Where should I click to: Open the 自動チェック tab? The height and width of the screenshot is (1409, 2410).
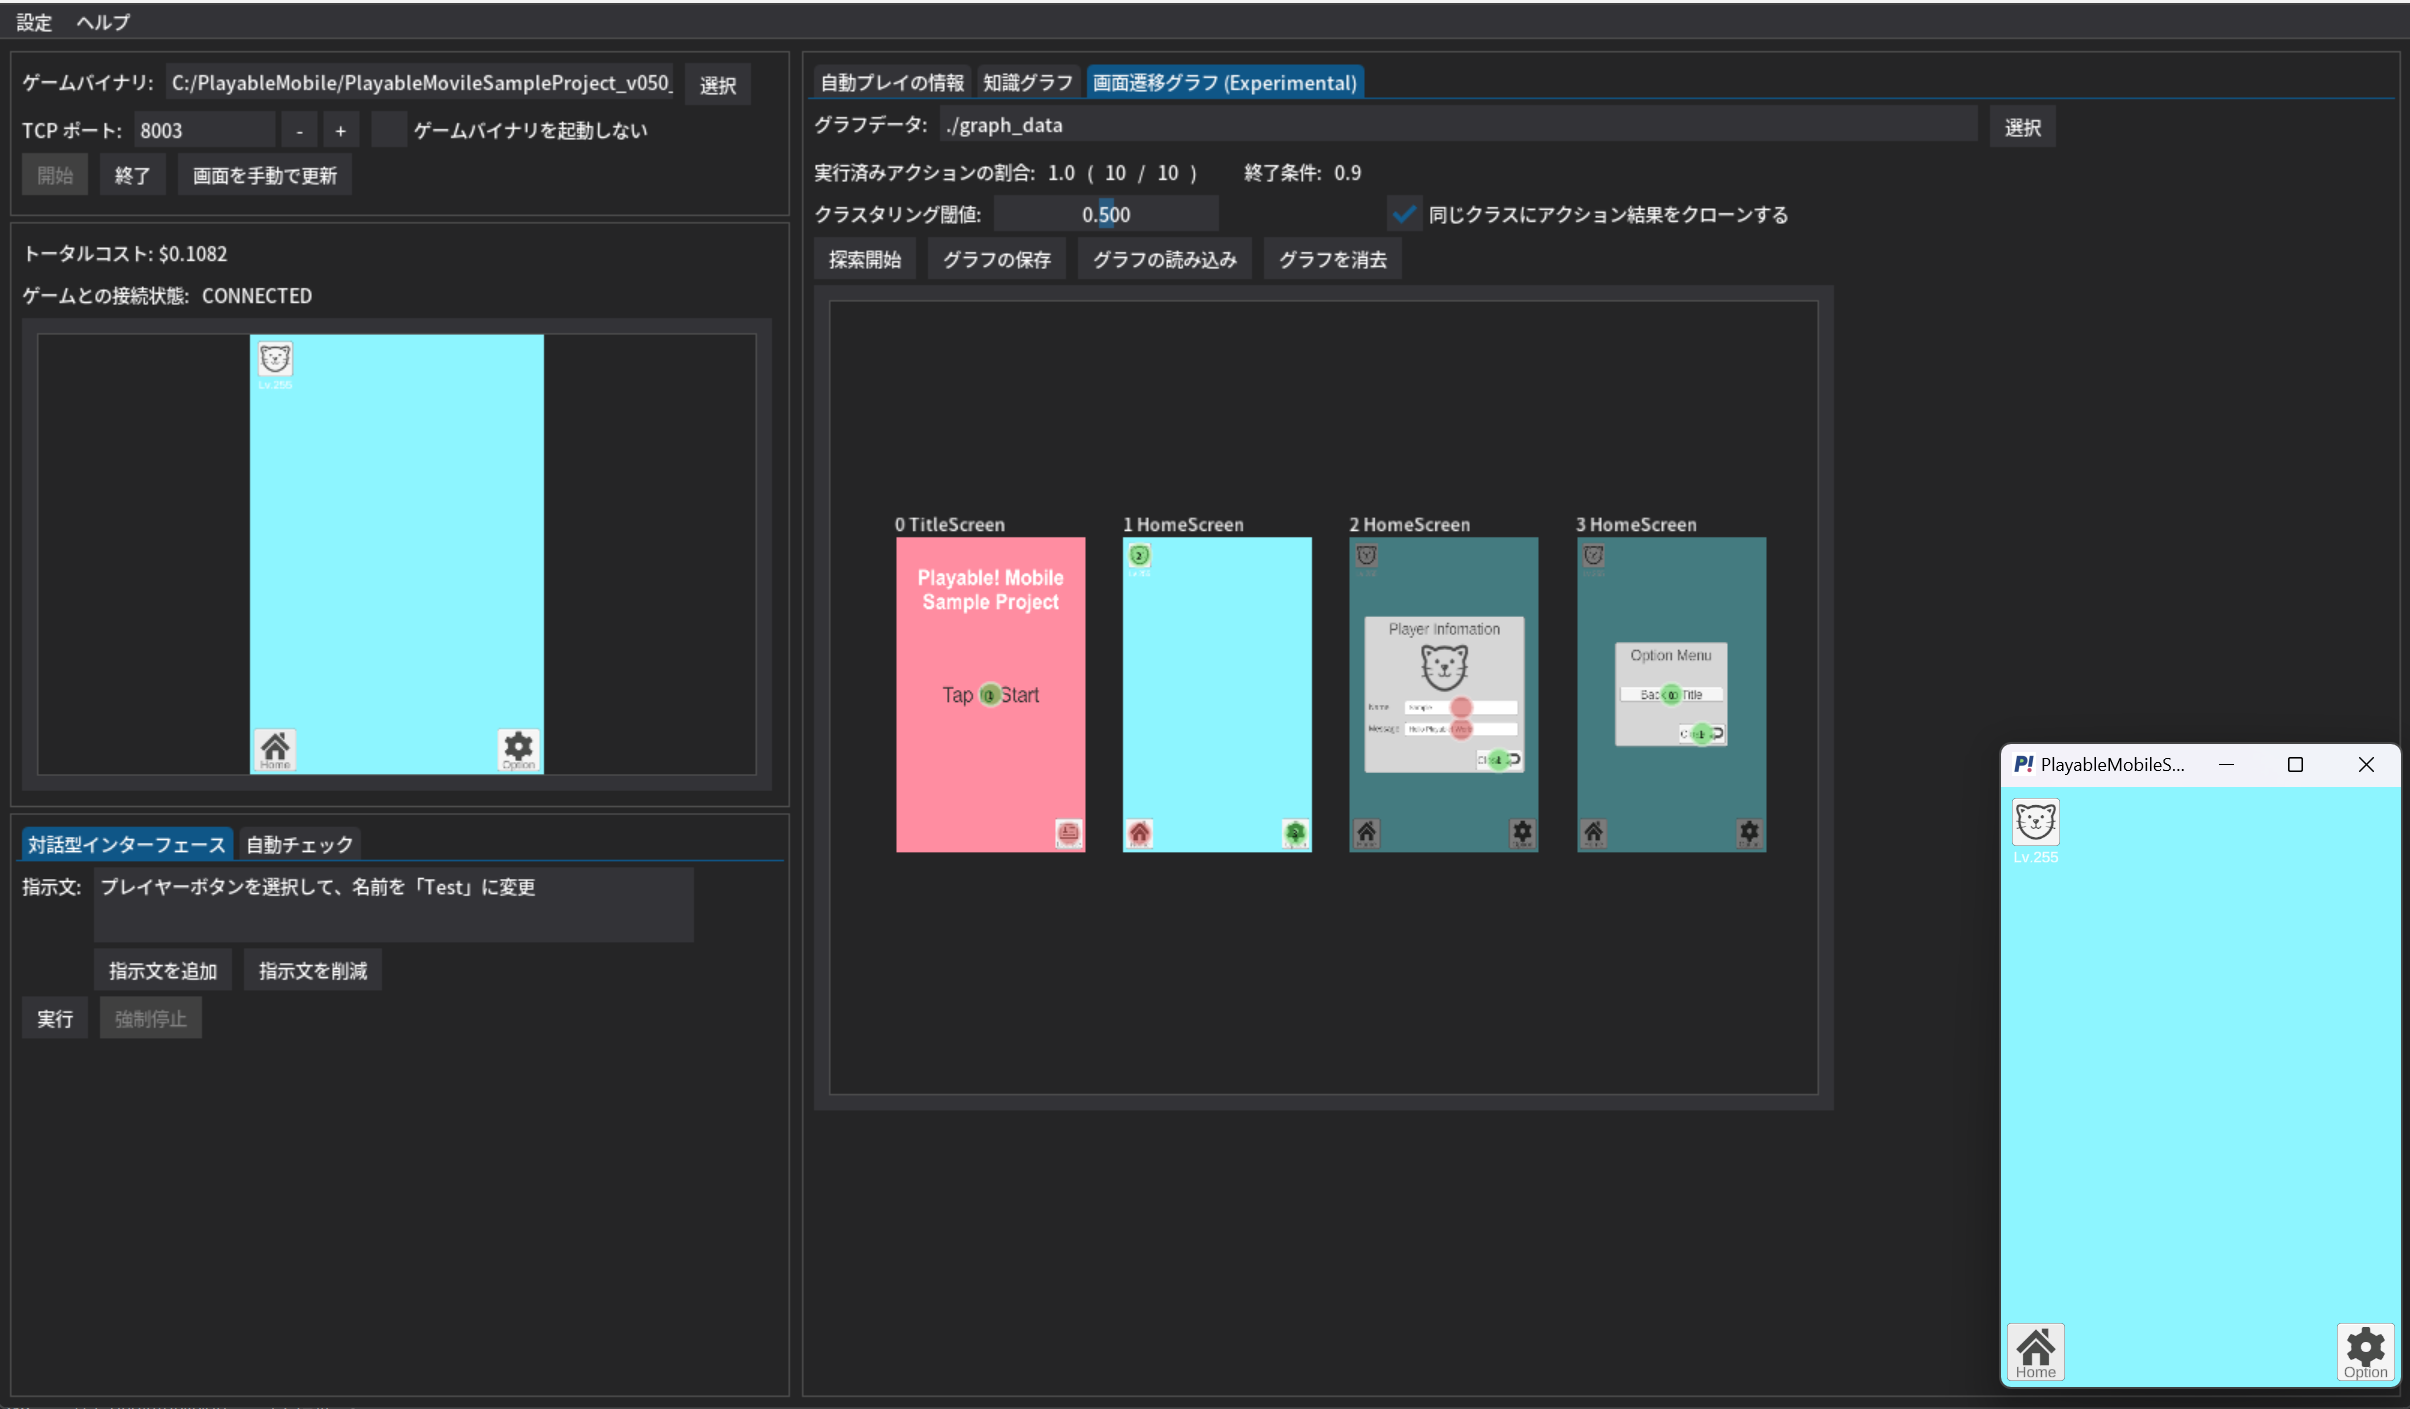pyautogui.click(x=299, y=845)
